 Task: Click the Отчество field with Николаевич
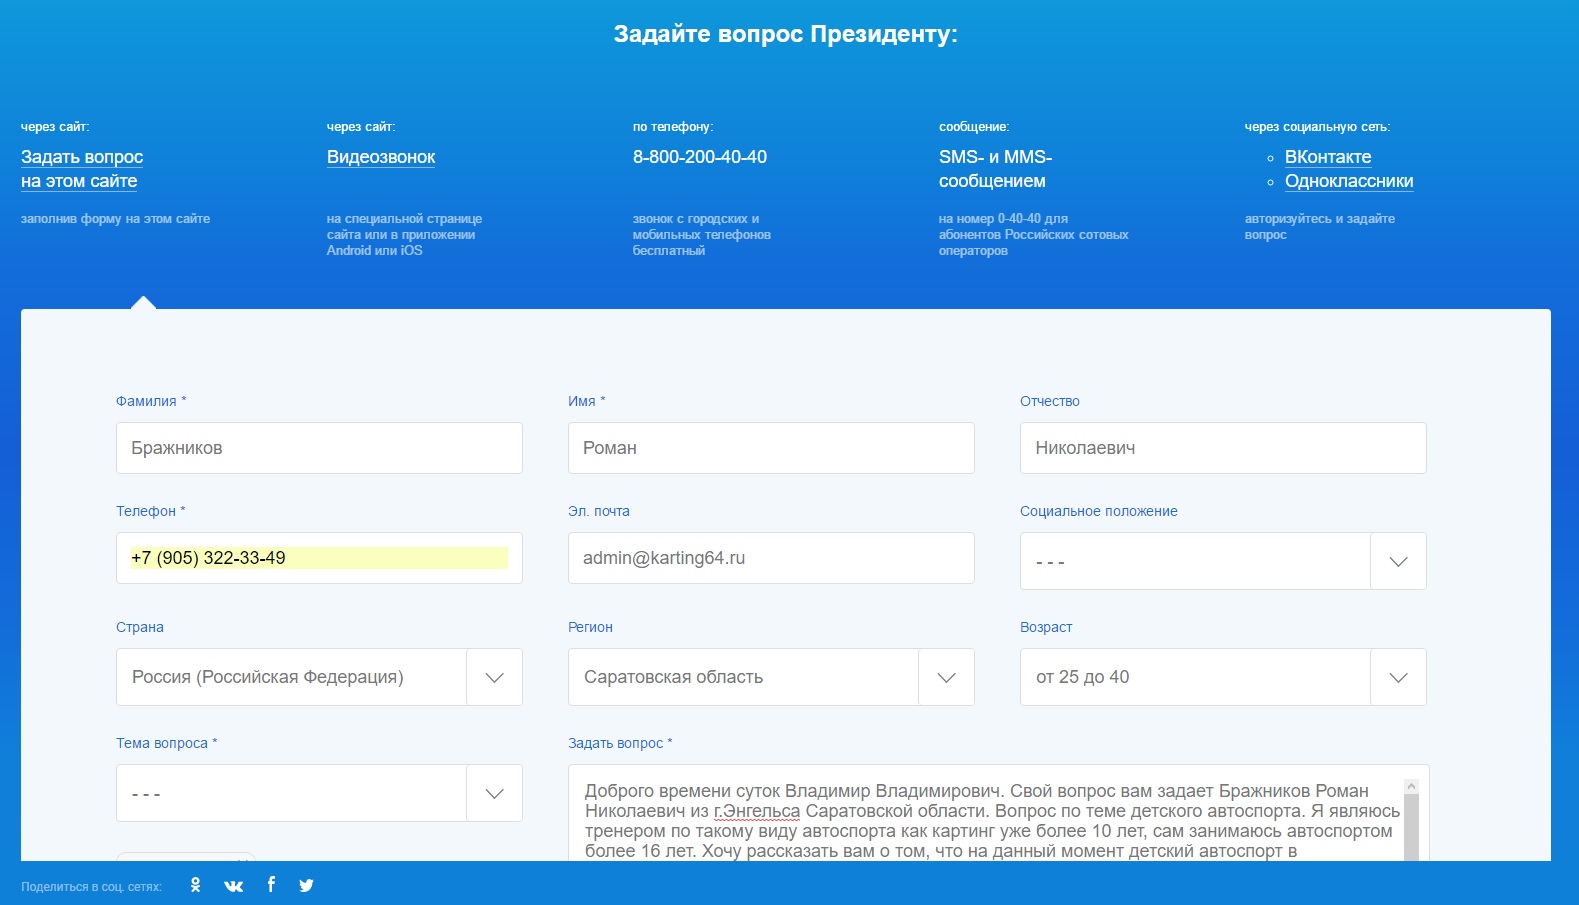pyautogui.click(x=1222, y=448)
